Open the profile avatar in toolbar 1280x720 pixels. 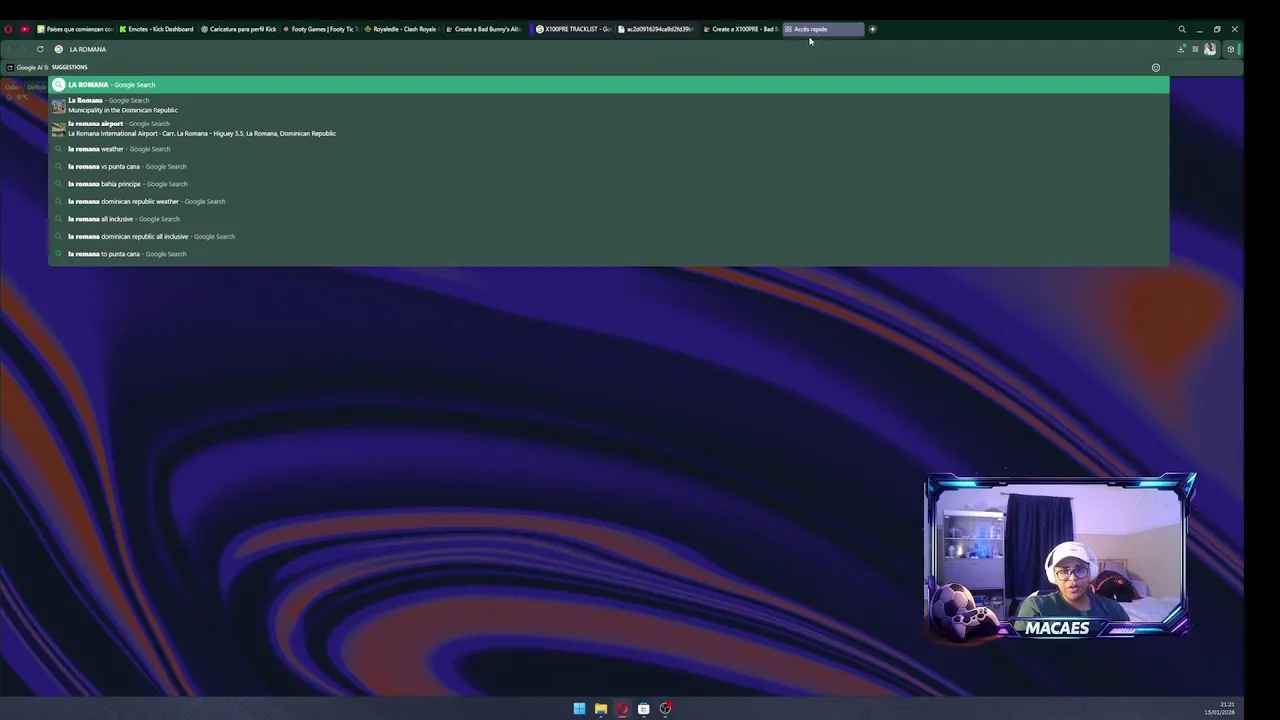tap(1210, 49)
